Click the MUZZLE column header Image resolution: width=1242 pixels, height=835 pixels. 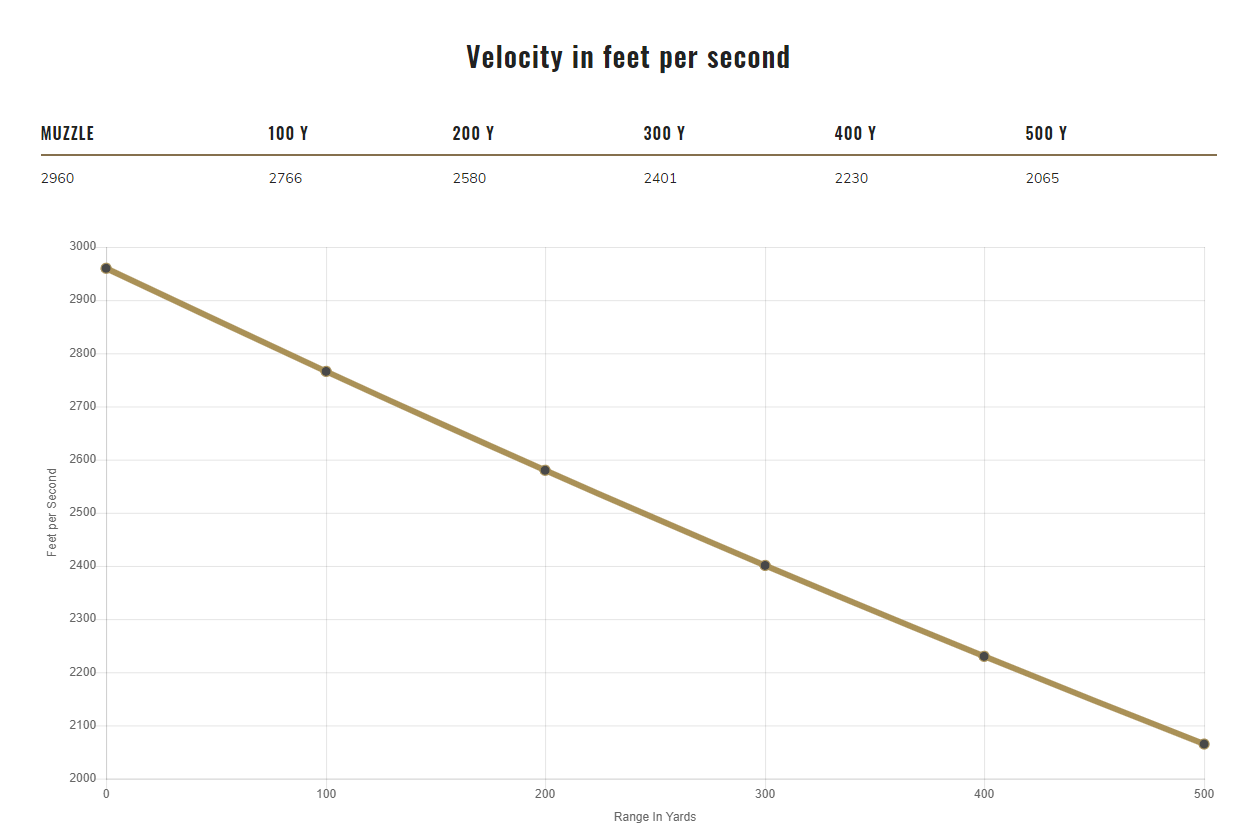pos(67,133)
